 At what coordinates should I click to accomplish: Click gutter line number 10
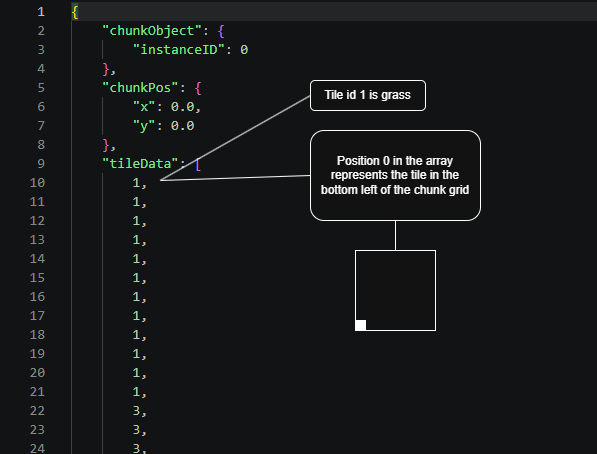tap(37, 183)
